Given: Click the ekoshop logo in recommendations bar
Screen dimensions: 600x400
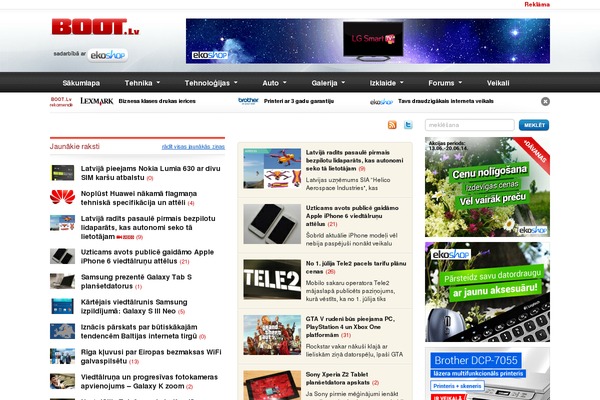Looking at the screenshot, I should [382, 102].
